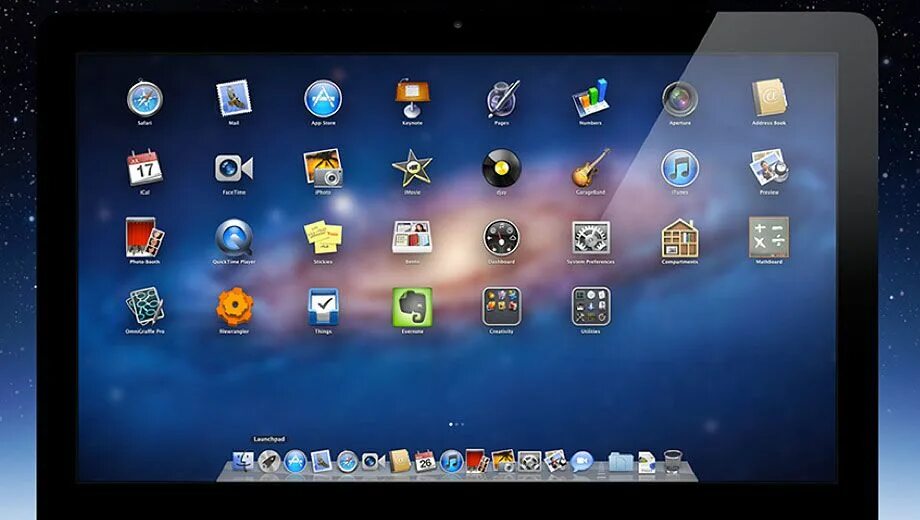
Task: Open the Pages app
Action: [x=502, y=98]
